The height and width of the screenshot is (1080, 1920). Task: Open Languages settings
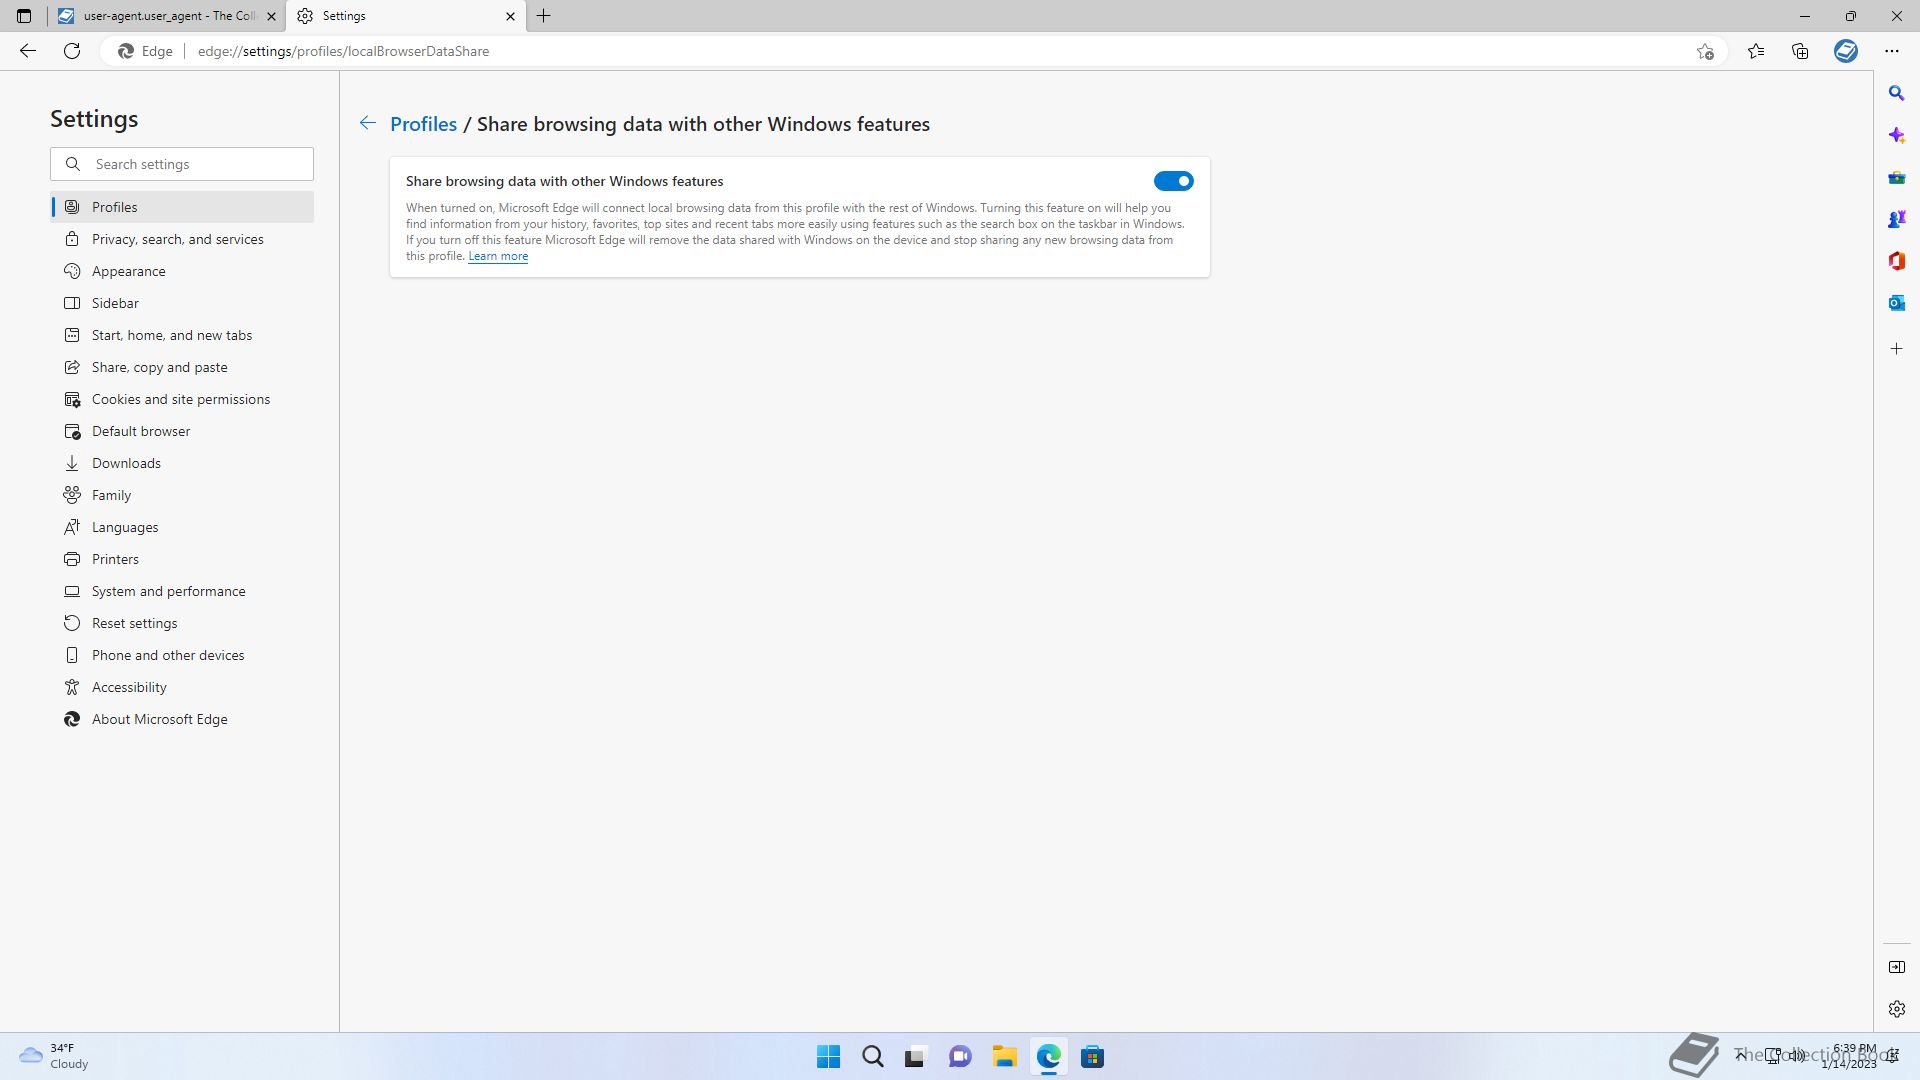pyautogui.click(x=182, y=527)
